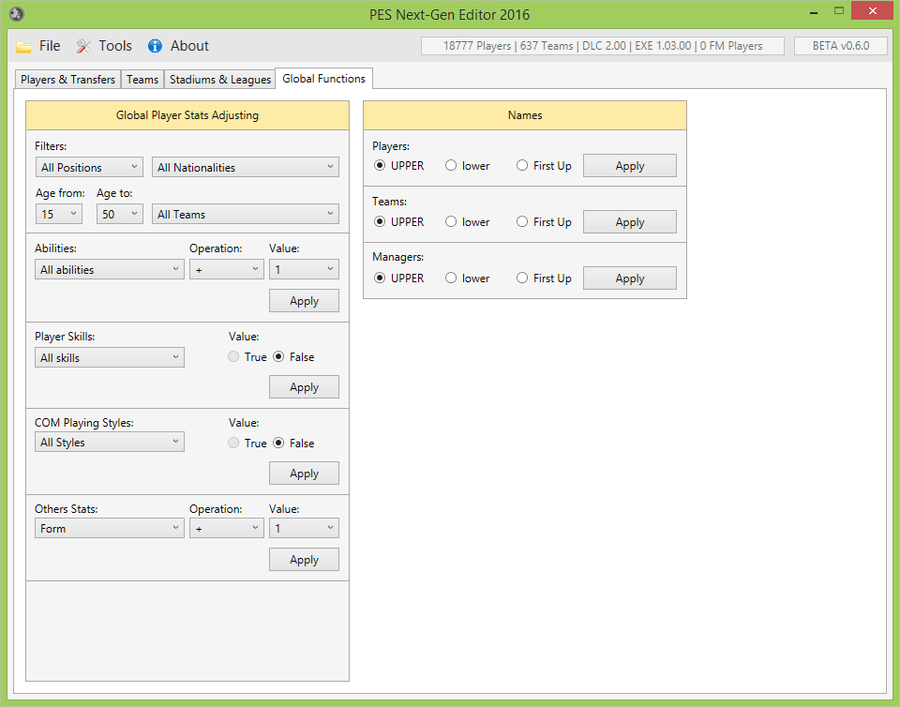
Task: Expand the All skills dropdown
Action: click(x=109, y=358)
